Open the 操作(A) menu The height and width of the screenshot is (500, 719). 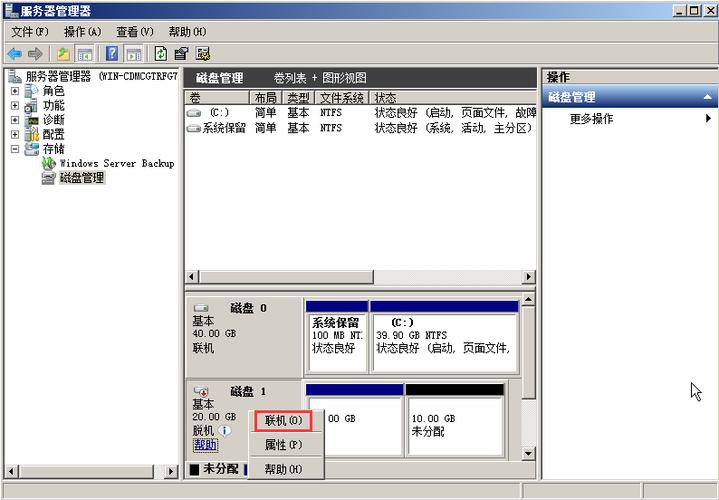pos(83,32)
